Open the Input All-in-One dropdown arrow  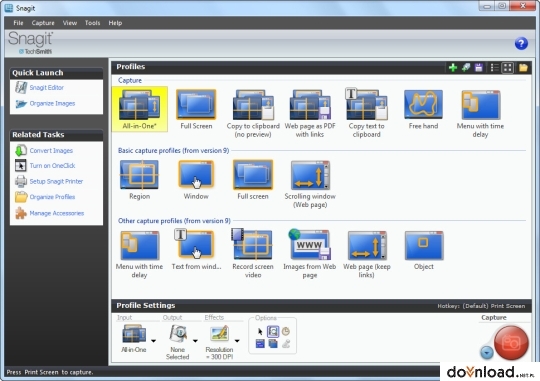[153, 341]
